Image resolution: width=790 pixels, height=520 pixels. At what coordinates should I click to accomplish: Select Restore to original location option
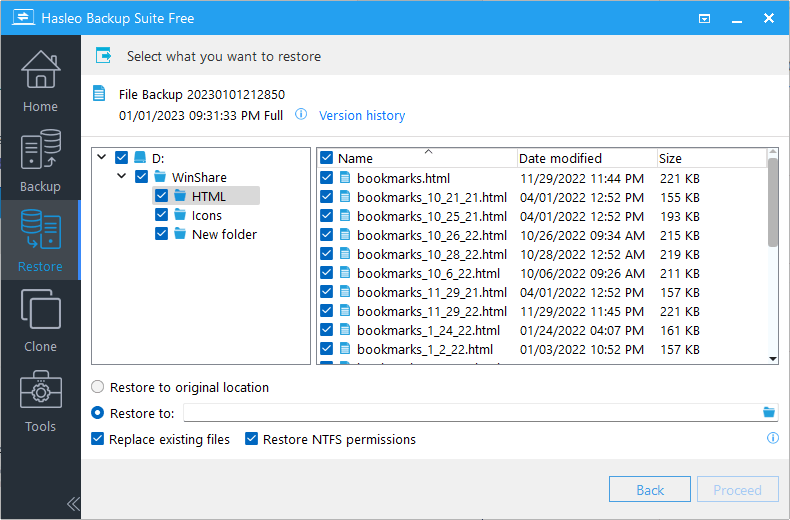98,387
